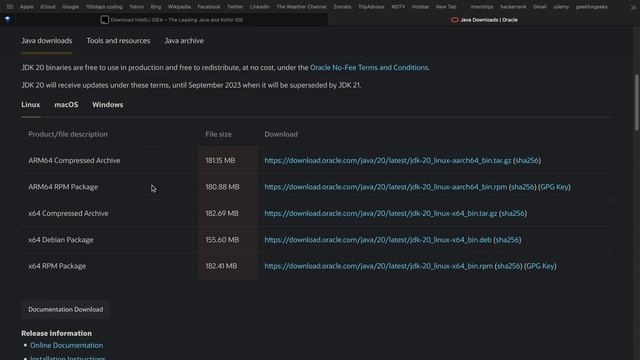Open the Apple bookmark

pyautogui.click(x=27, y=7)
